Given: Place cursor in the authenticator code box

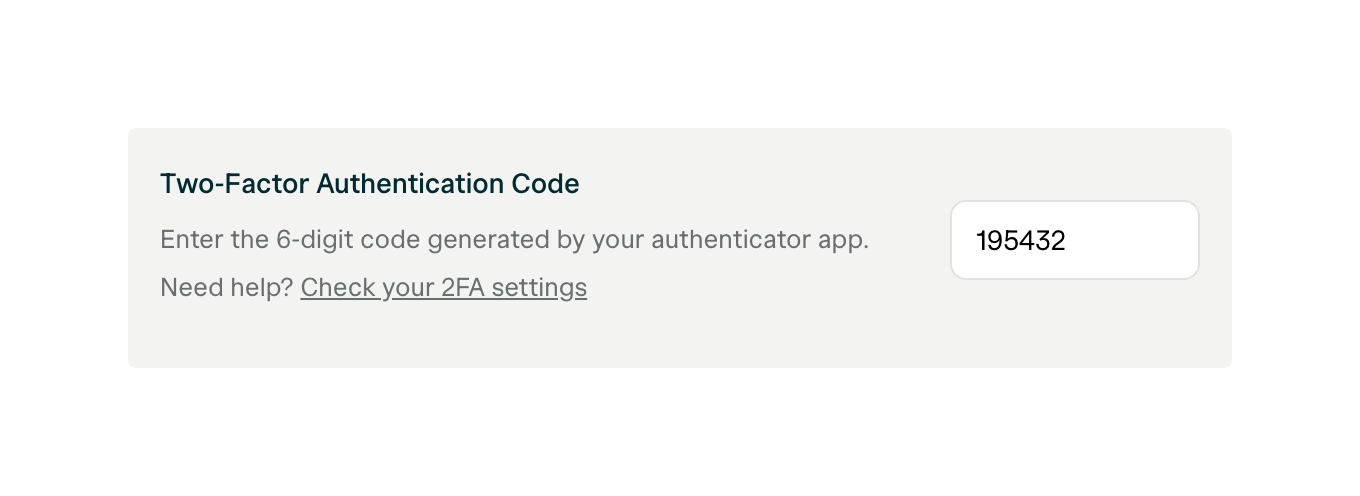Looking at the screenshot, I should [x=1074, y=240].
